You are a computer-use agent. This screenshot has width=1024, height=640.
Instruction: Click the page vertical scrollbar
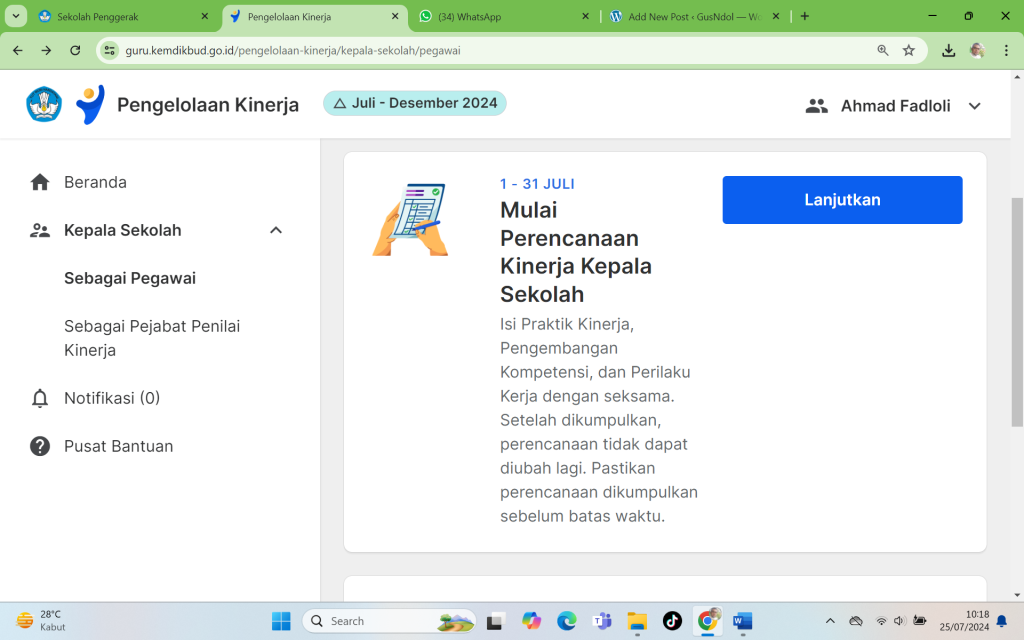pos(1017,310)
